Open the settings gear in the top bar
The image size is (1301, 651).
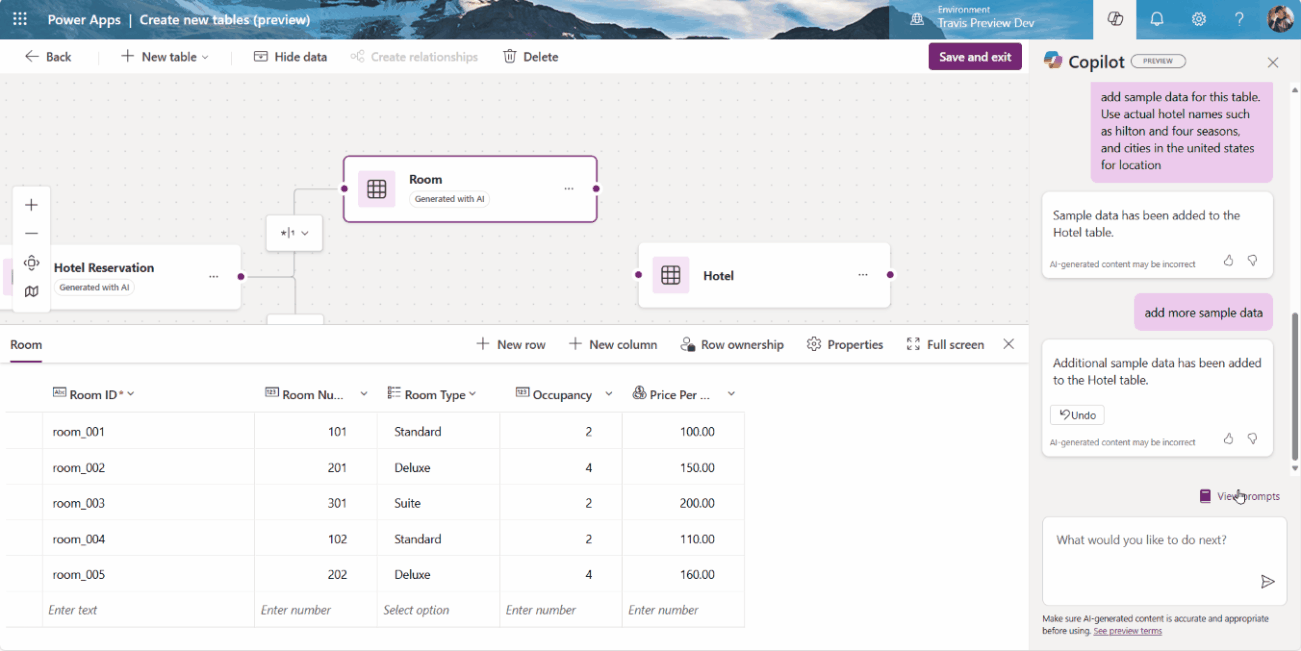[x=1198, y=19]
